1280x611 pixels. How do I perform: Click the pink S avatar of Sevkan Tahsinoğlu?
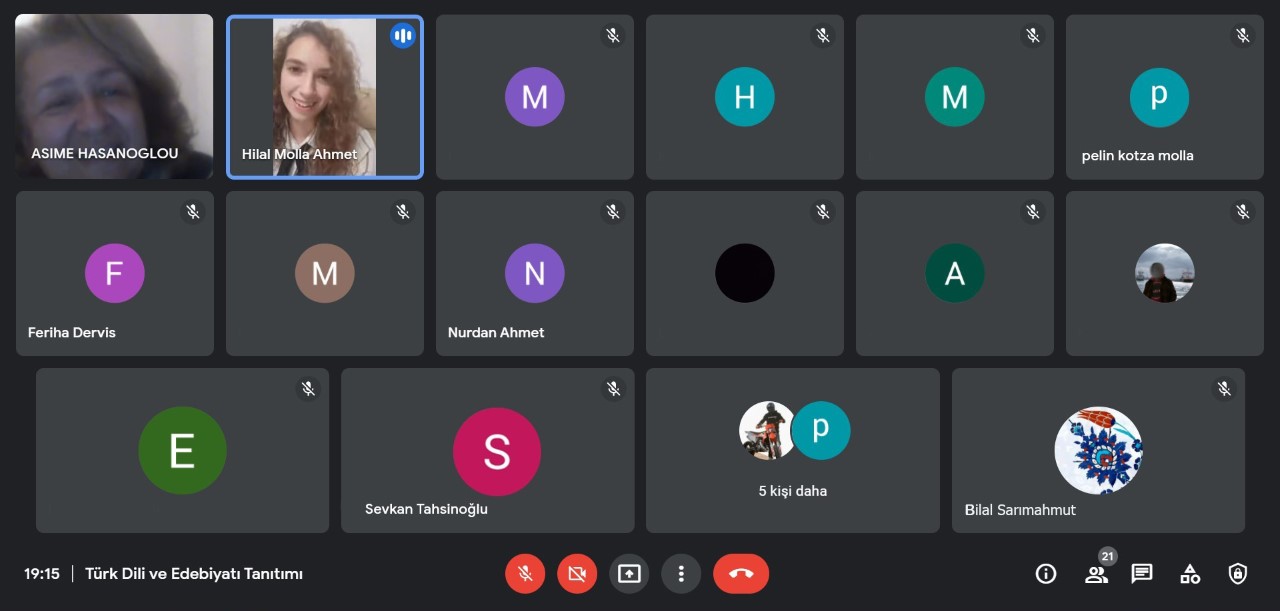click(x=497, y=451)
